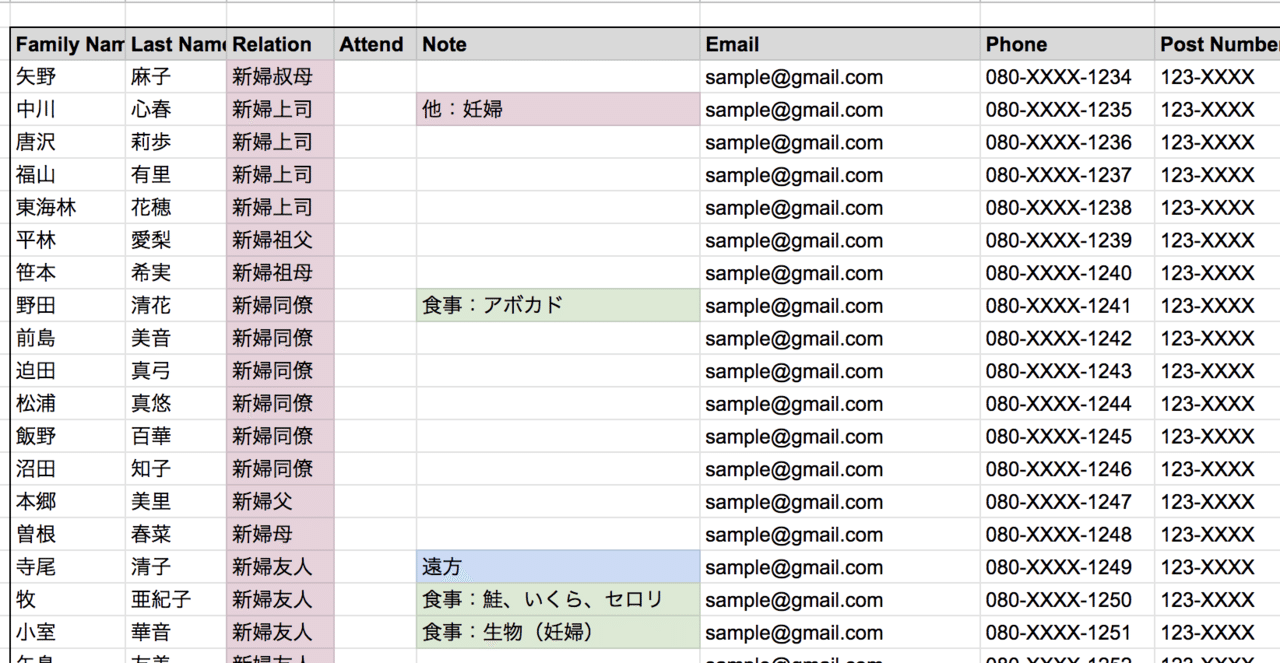The image size is (1280, 663).
Task: Click the note 食事：鮭、いくら、セロリ
Action: click(557, 600)
